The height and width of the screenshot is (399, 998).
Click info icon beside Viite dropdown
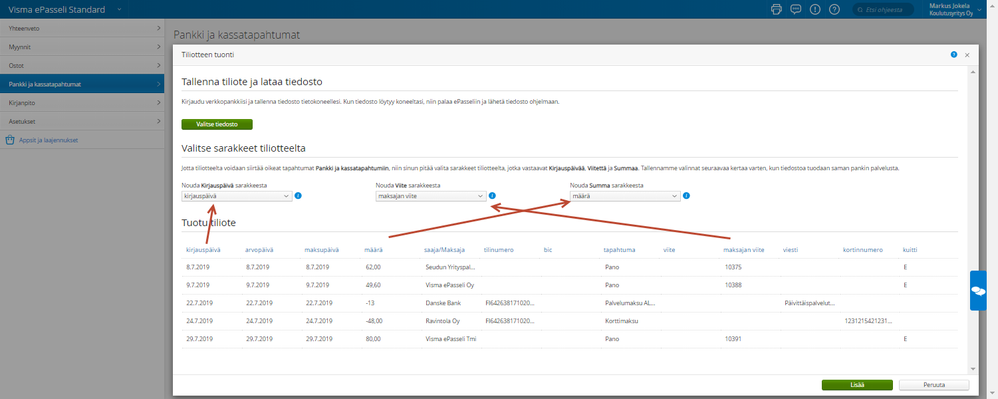point(493,196)
